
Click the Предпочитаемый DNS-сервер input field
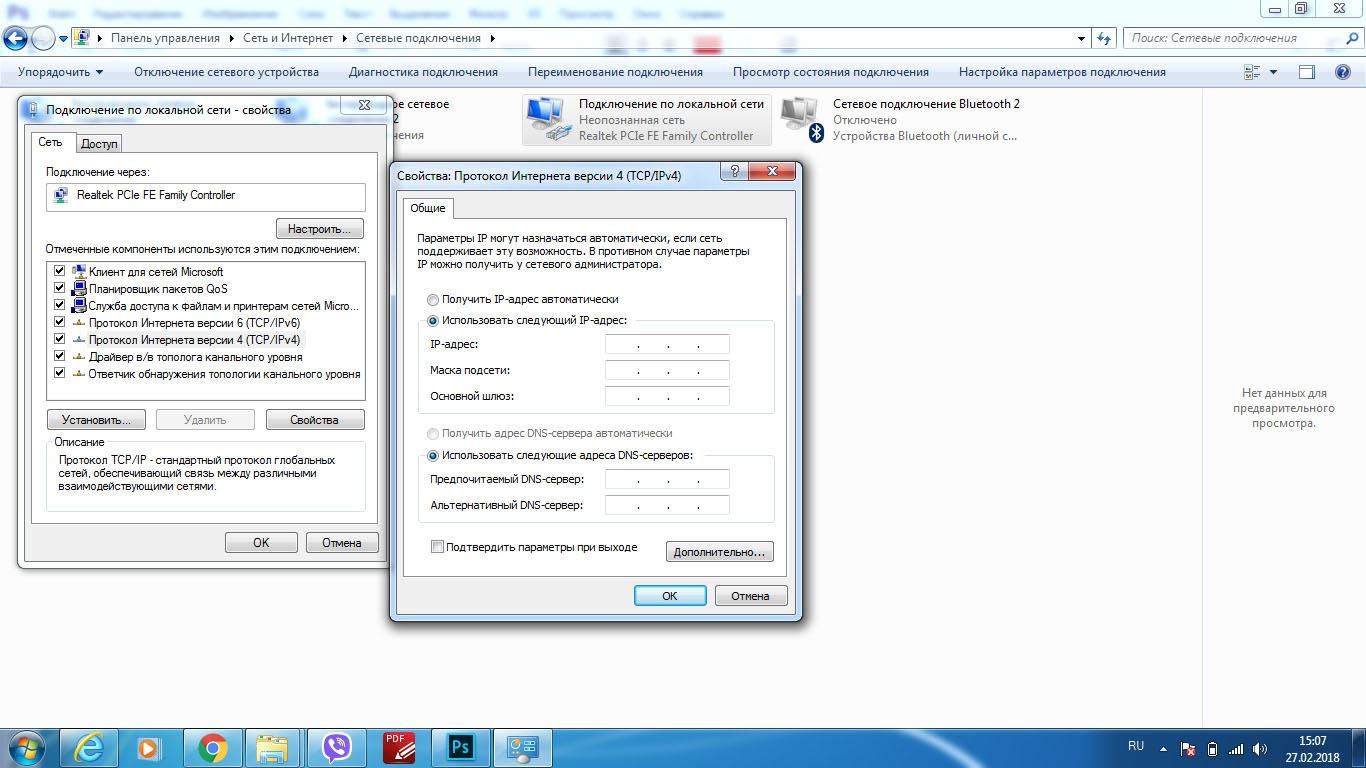pos(667,479)
